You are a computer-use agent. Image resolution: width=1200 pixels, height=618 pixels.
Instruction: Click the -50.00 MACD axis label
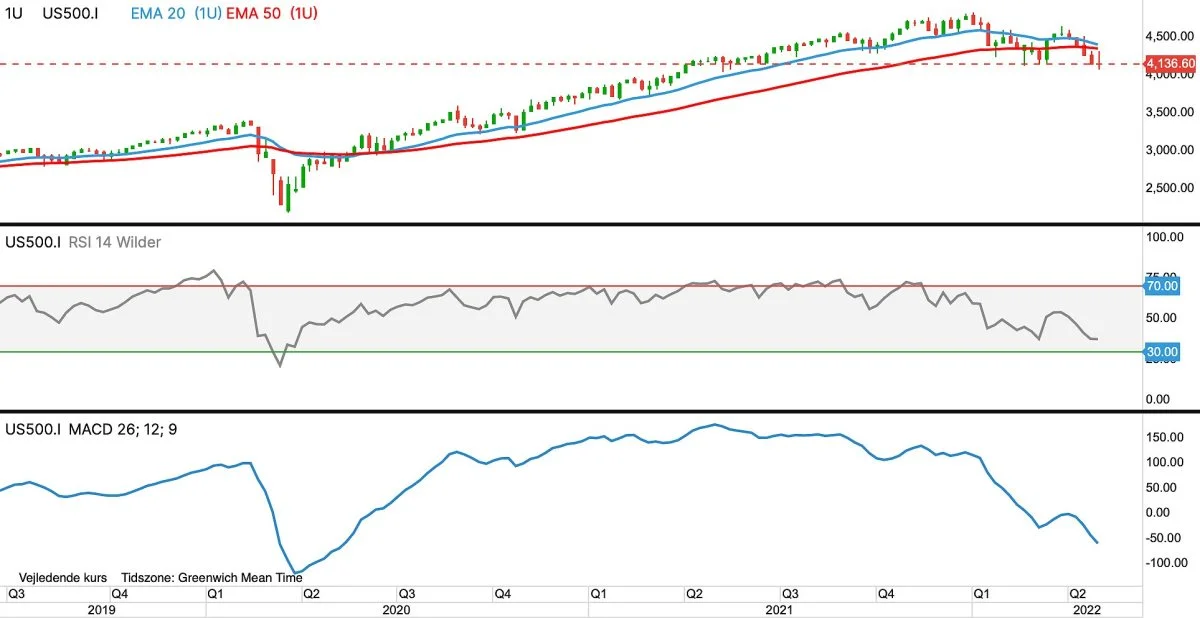tap(1163, 538)
